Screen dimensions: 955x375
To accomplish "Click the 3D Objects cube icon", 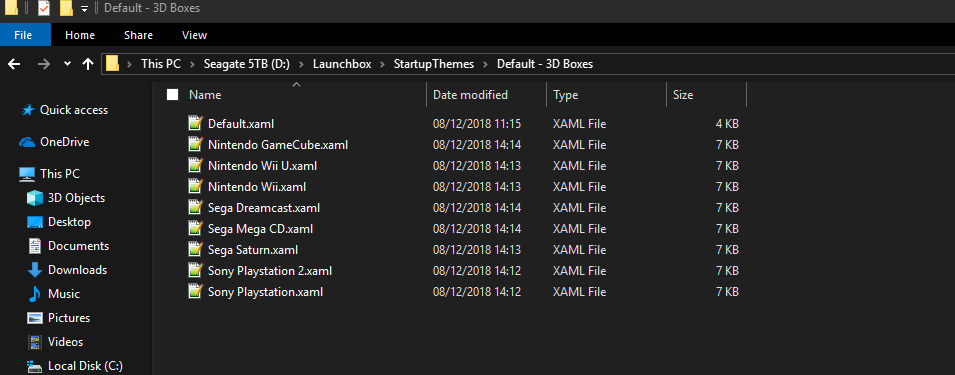I will [x=35, y=198].
